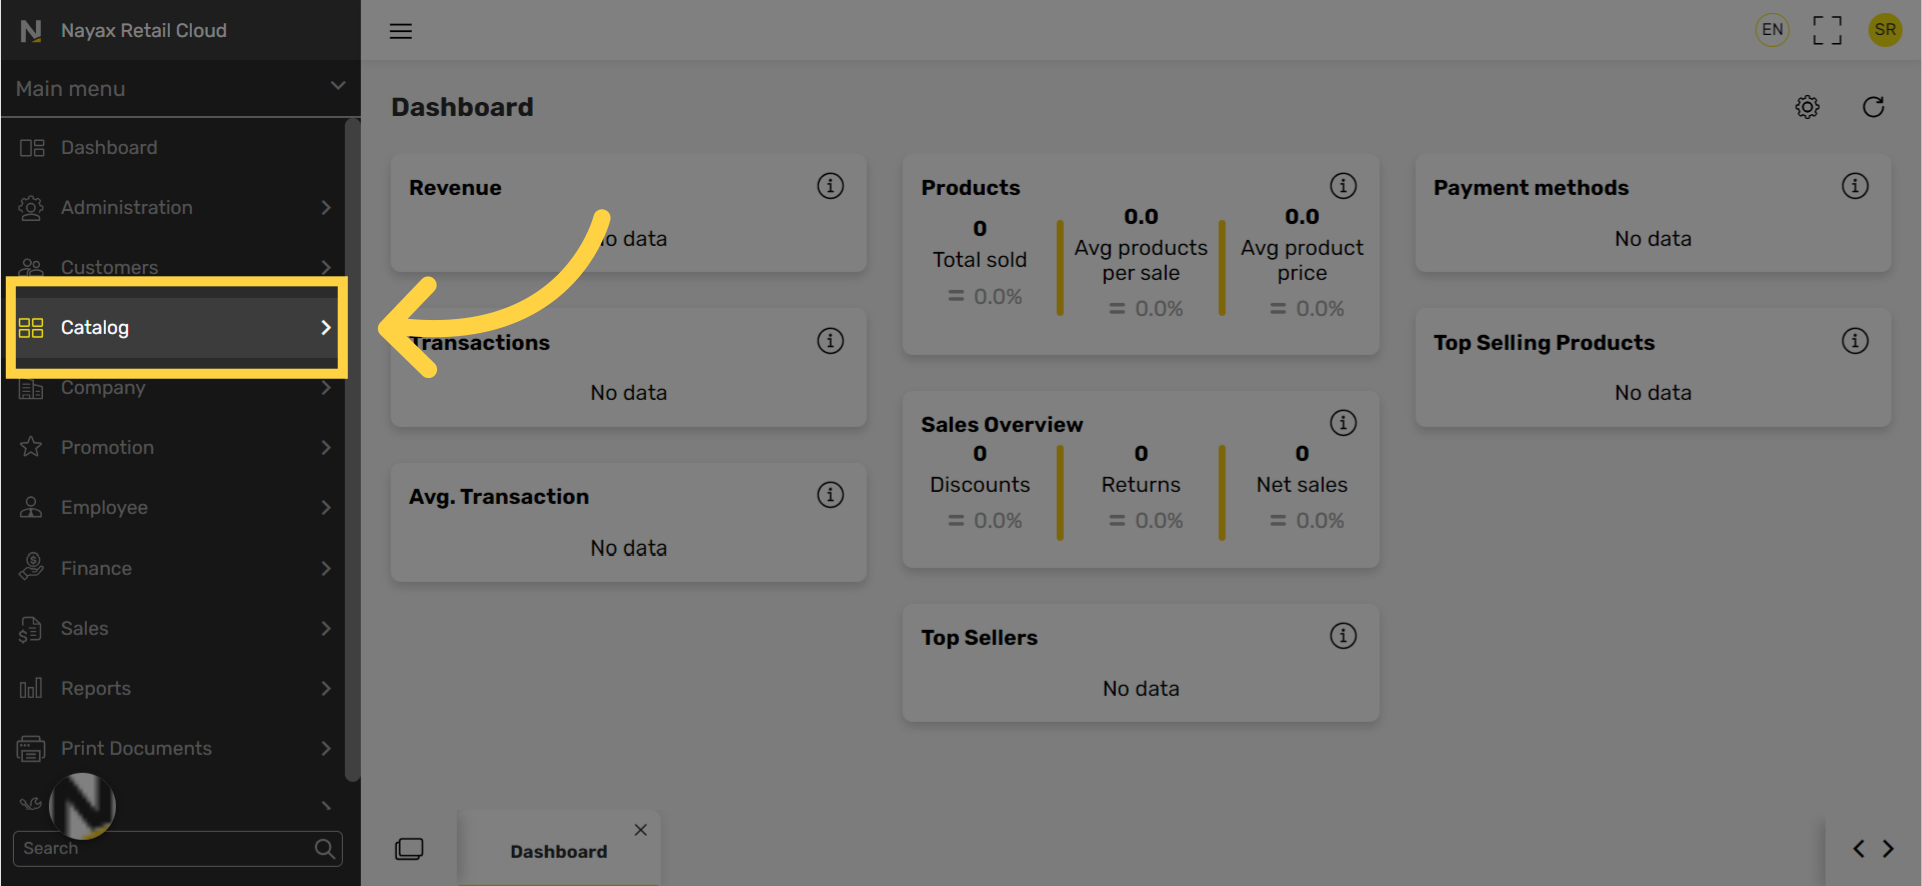This screenshot has width=1922, height=886.
Task: Refresh the dashboard data
Action: (x=1873, y=107)
